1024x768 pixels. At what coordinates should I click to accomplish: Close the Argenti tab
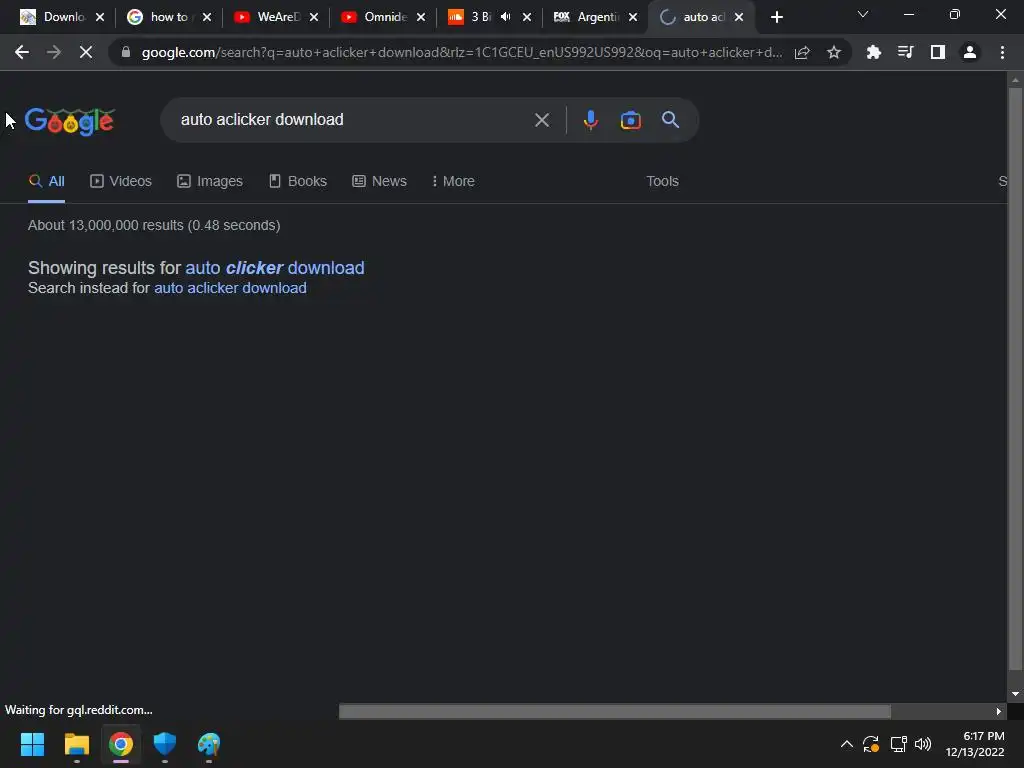[x=633, y=17]
